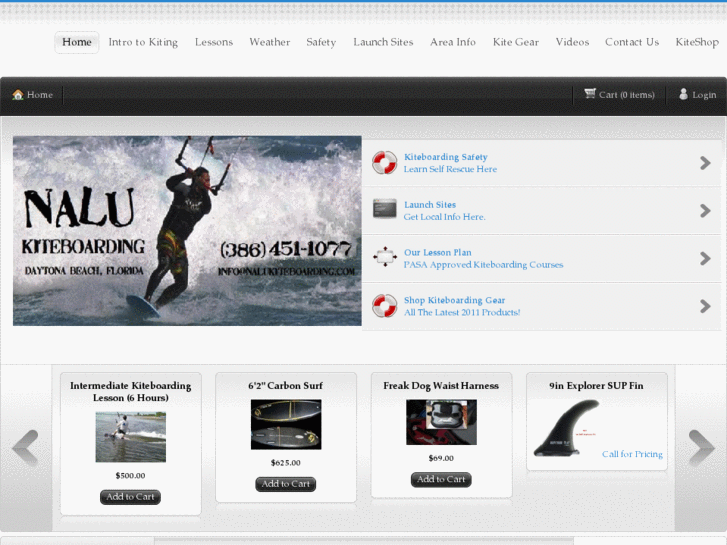Screen dimensions: 727x545
Task: Select the Kite Gear menu item
Action: (516, 42)
